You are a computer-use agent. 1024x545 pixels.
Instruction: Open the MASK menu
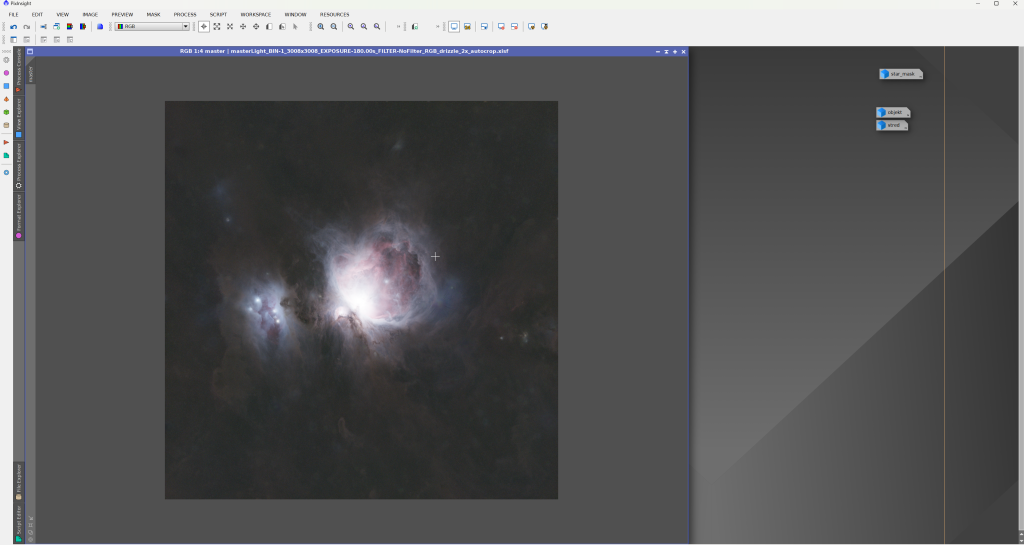[x=153, y=15]
